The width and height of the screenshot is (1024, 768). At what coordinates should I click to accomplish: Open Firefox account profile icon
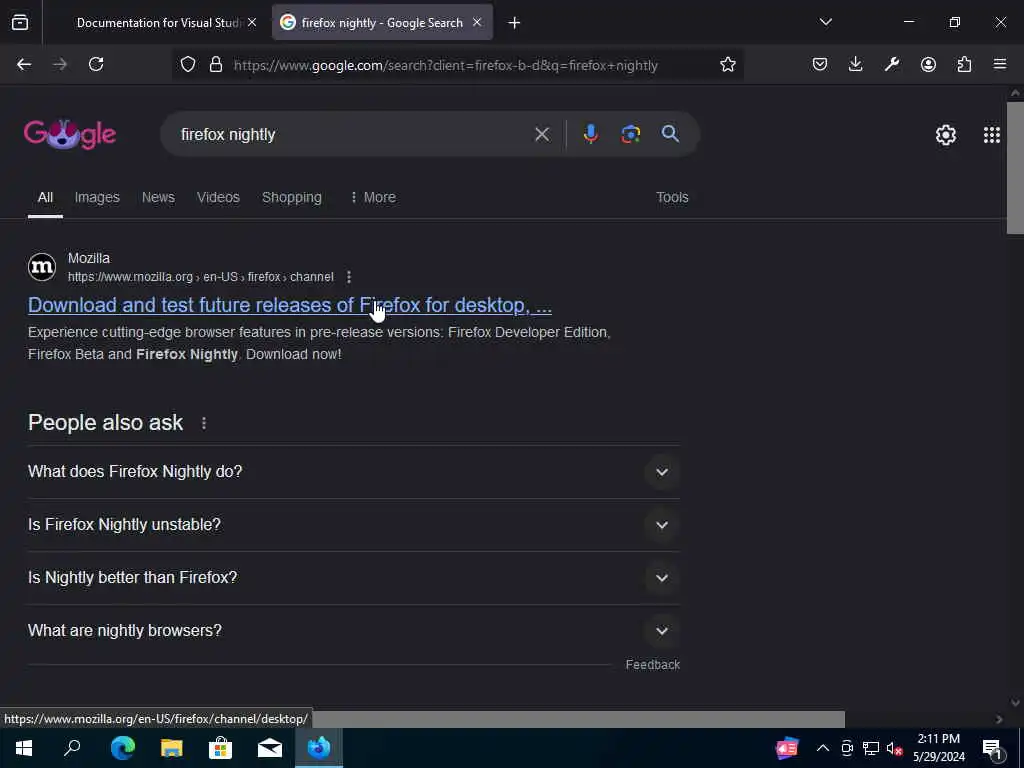[928, 64]
